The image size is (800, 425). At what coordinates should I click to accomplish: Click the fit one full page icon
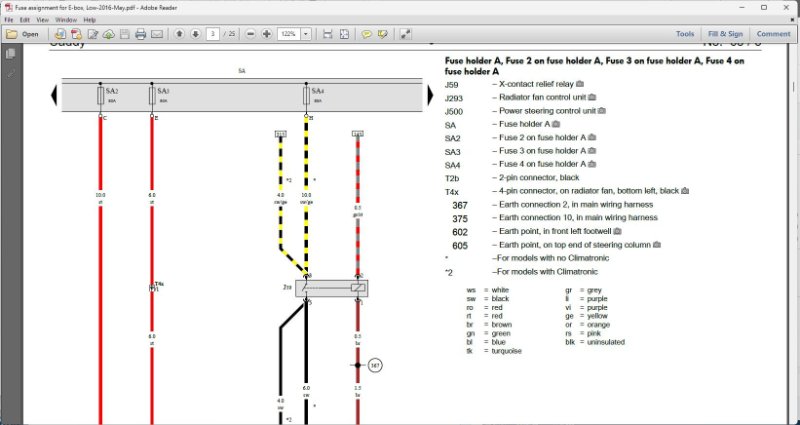[344, 34]
